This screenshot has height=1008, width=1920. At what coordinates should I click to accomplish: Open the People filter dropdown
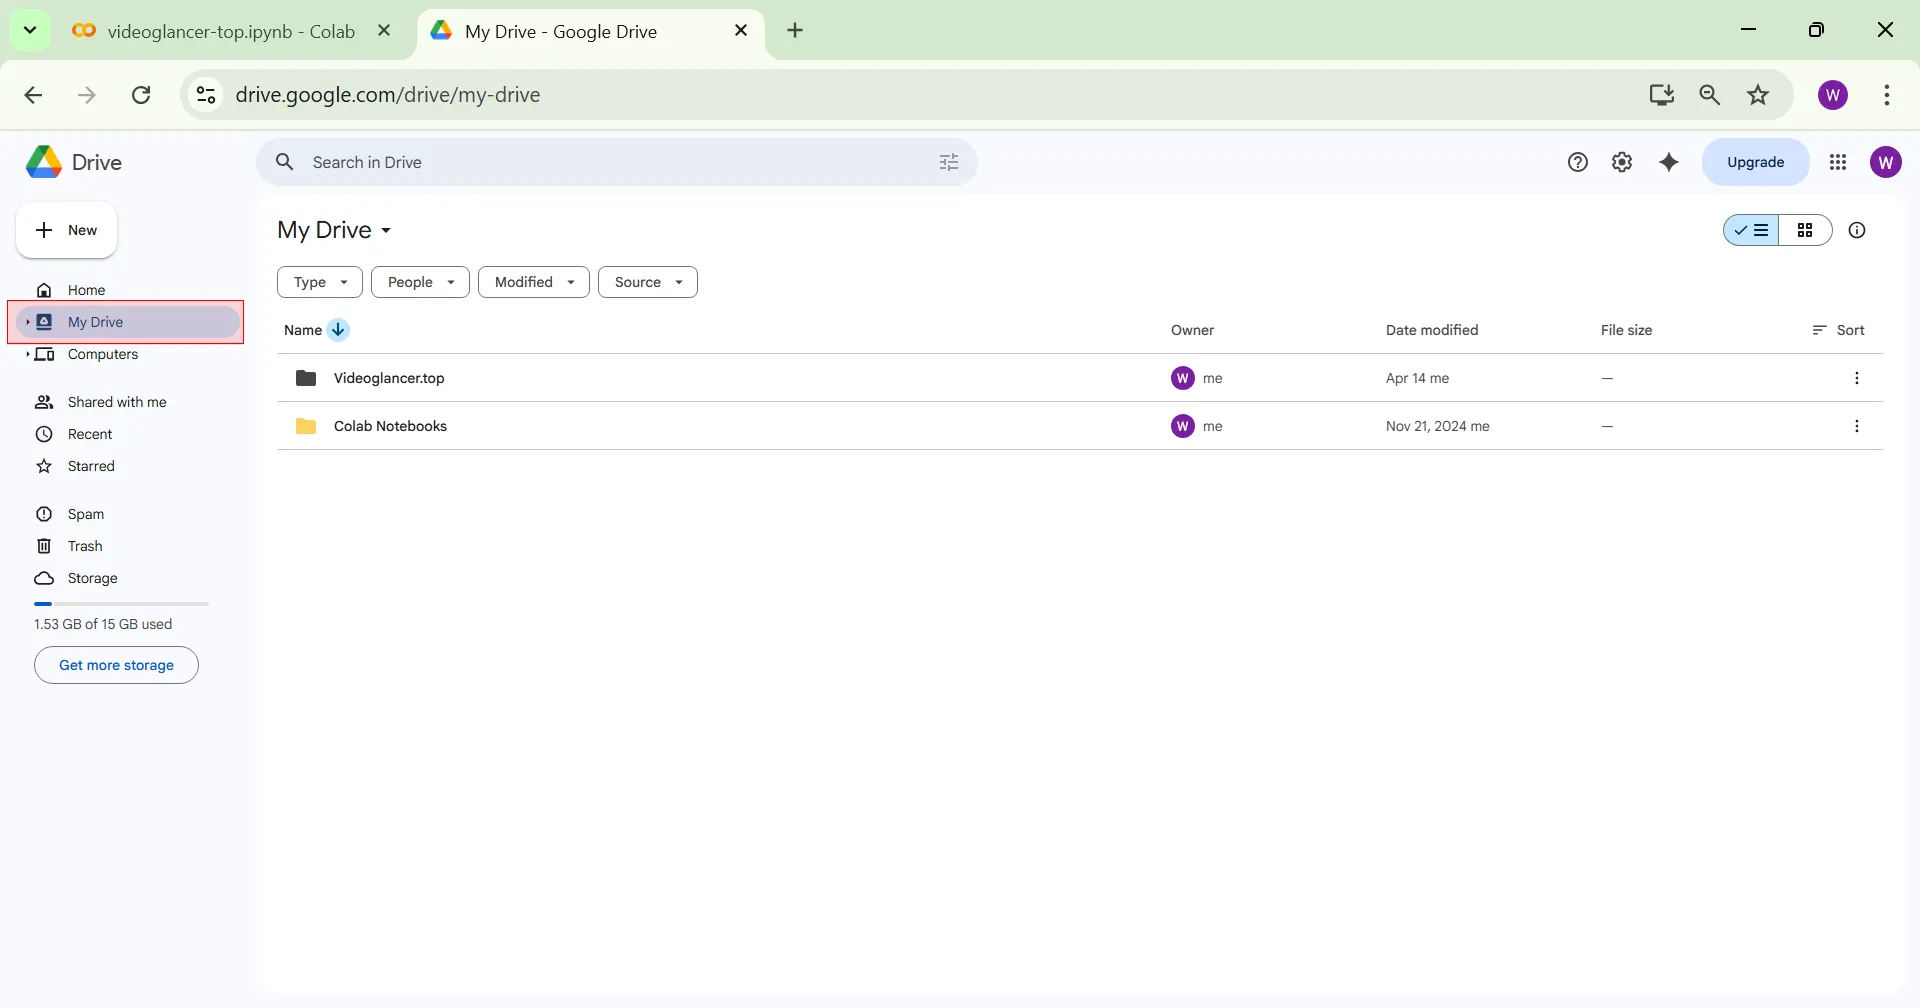420,282
